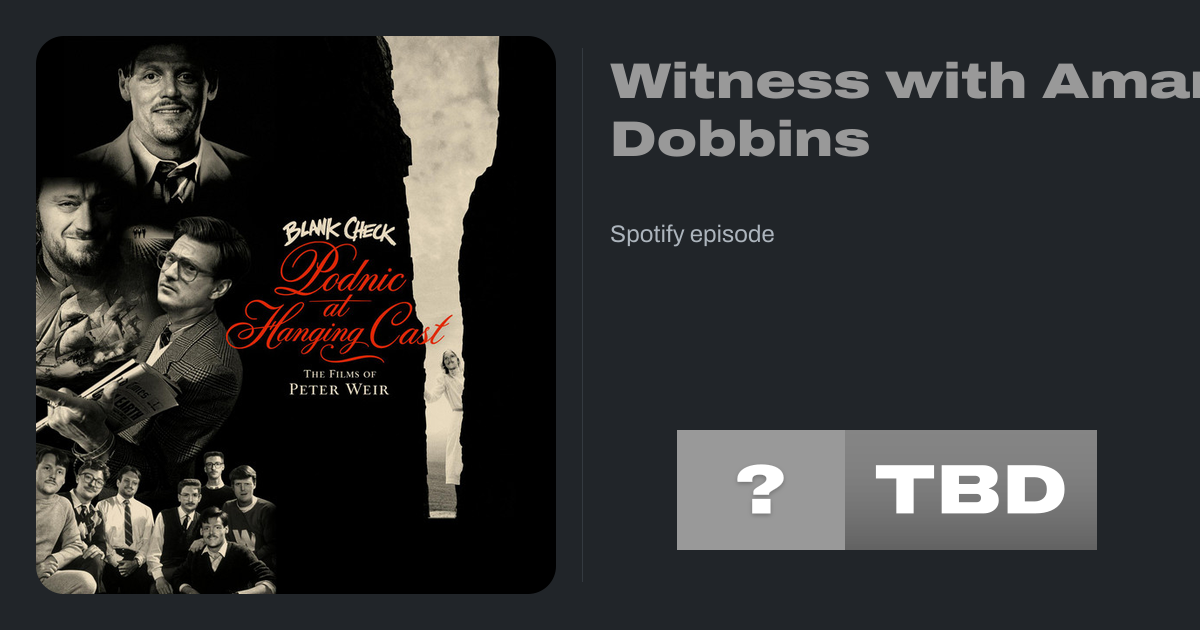Click the rock crevice opening on cover
This screenshot has width=1200, height=630.
440,275
